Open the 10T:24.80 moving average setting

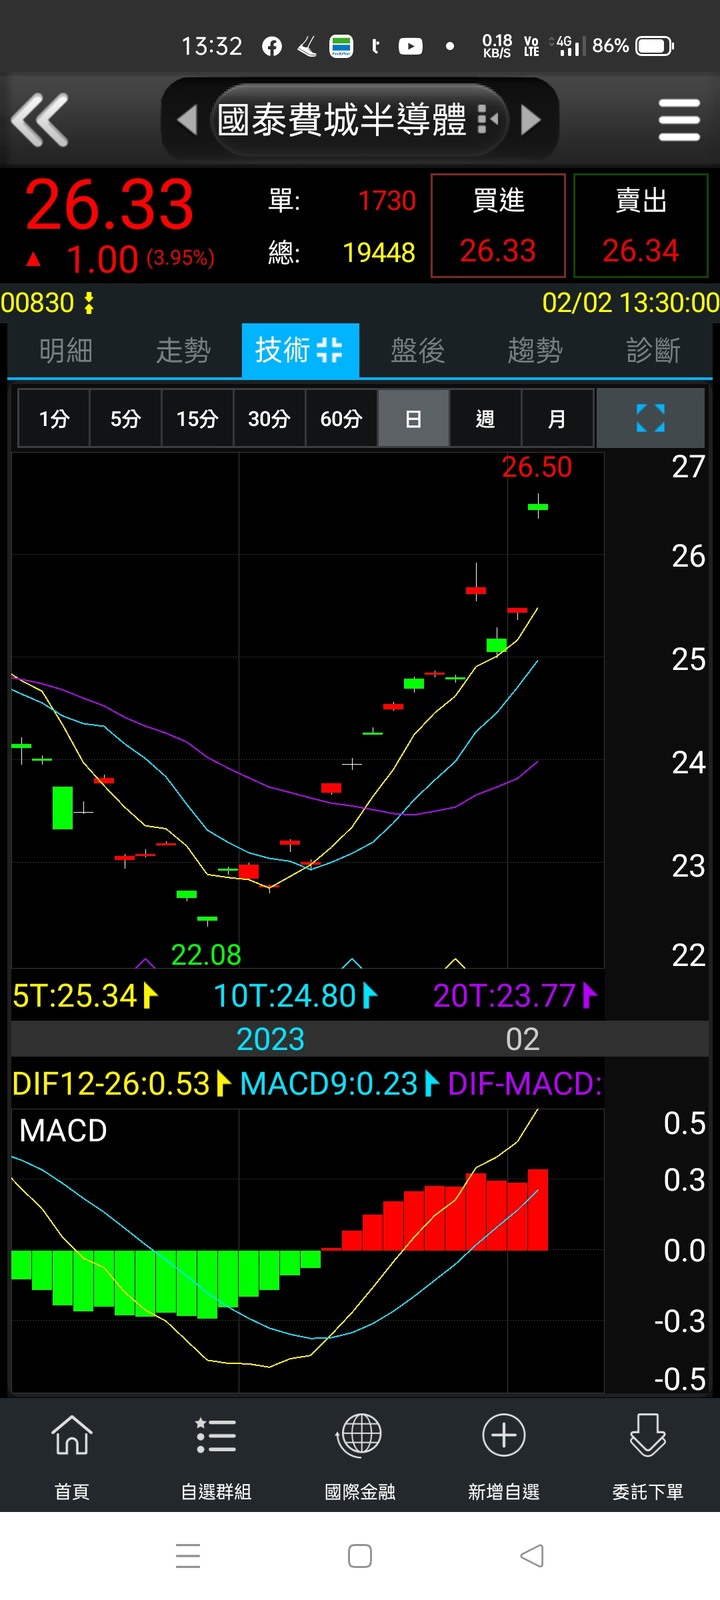tap(296, 996)
